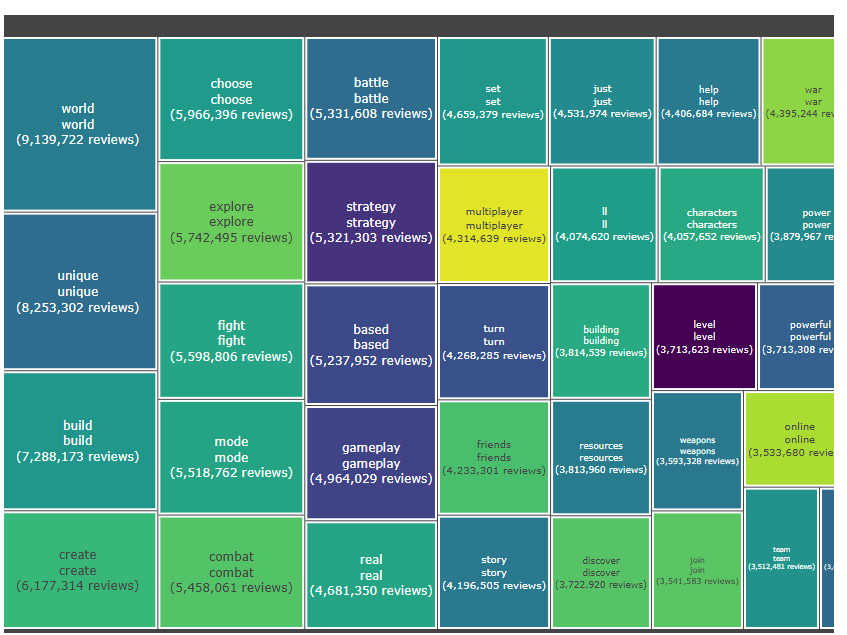Viewport: 847px width, 635px height.
Task: Click the 'world' treemap tile
Action: click(x=79, y=124)
